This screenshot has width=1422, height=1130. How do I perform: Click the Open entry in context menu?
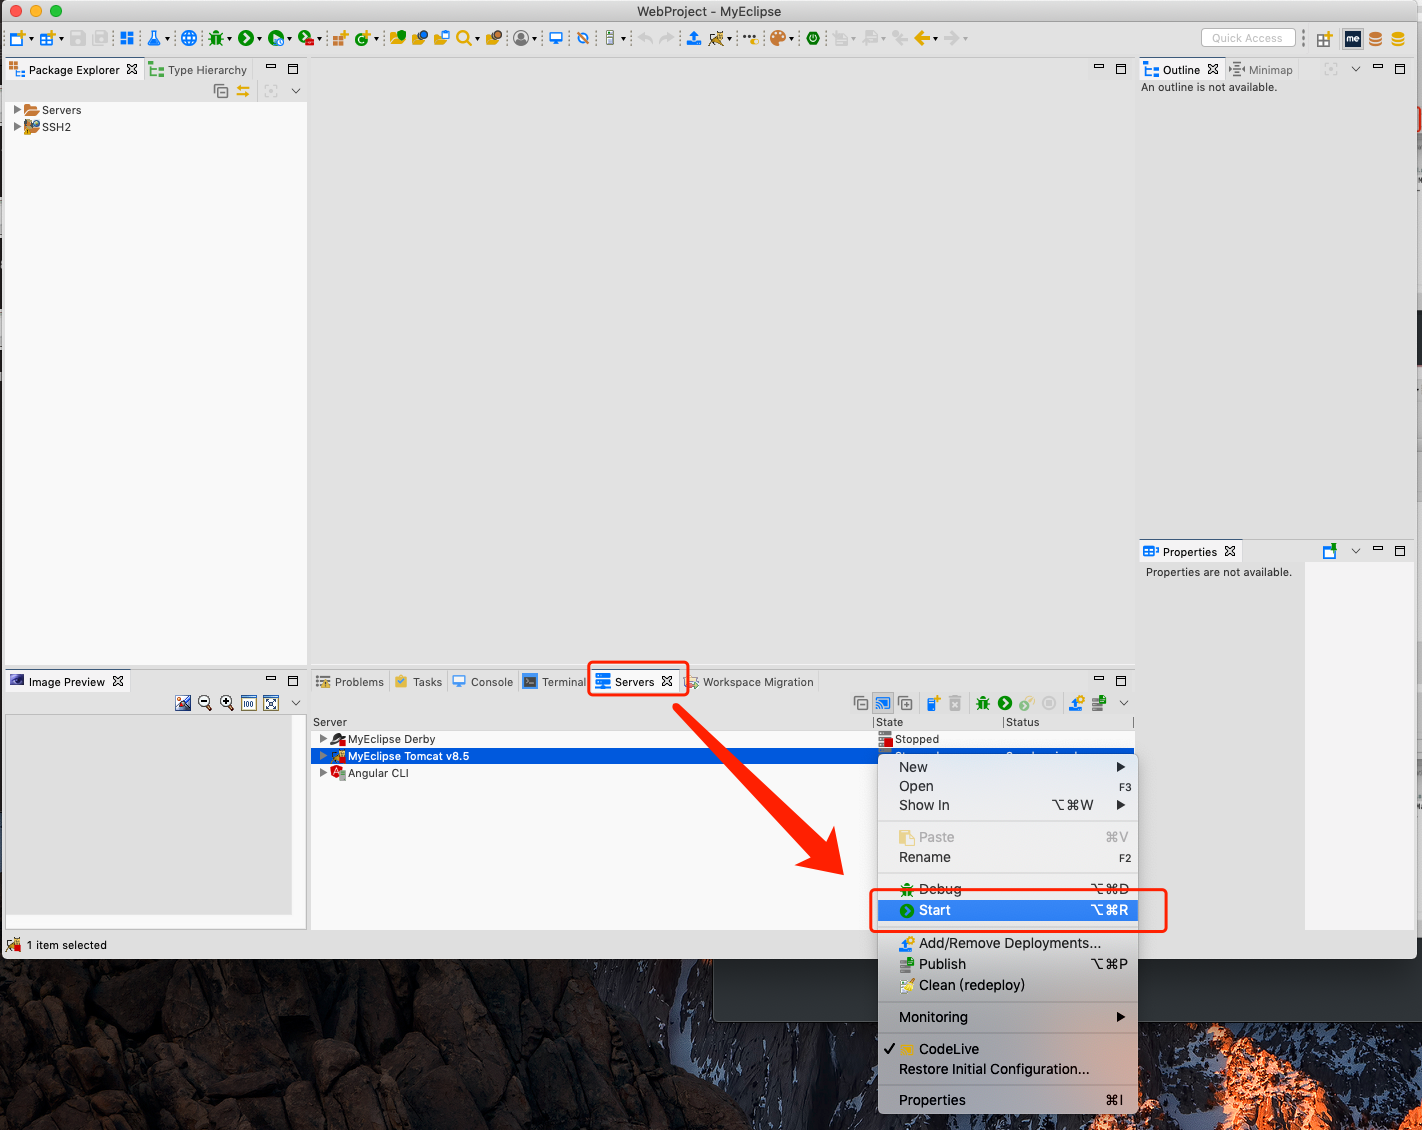[x=1008, y=786]
